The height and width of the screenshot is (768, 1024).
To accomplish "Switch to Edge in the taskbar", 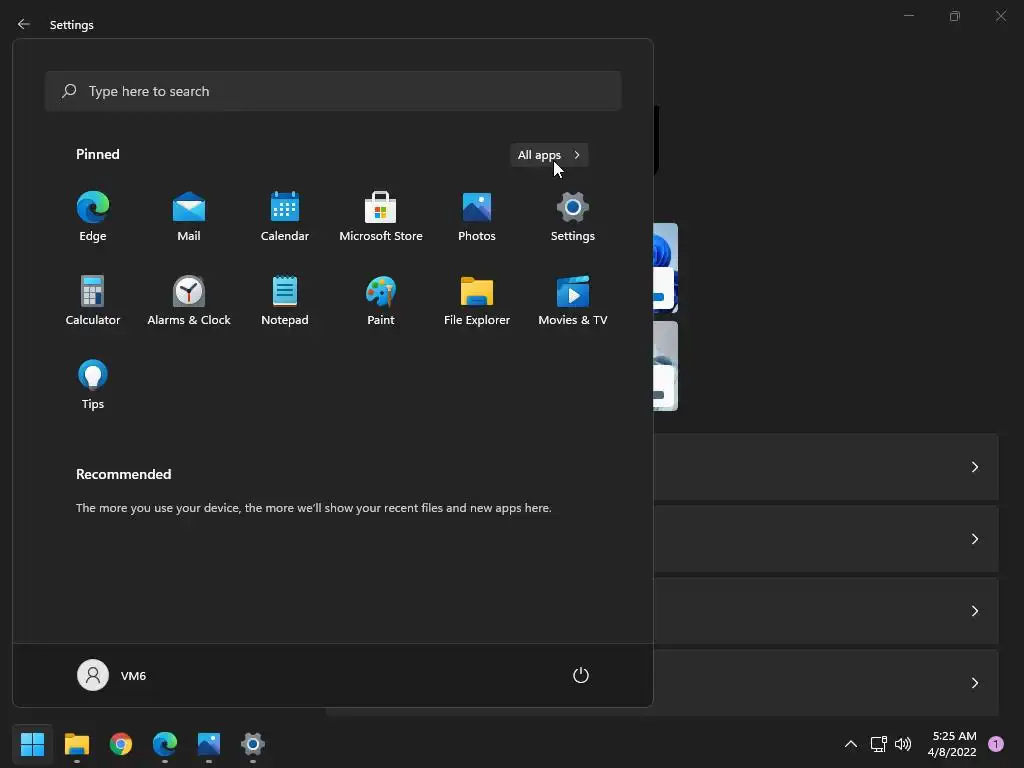I will [x=165, y=744].
